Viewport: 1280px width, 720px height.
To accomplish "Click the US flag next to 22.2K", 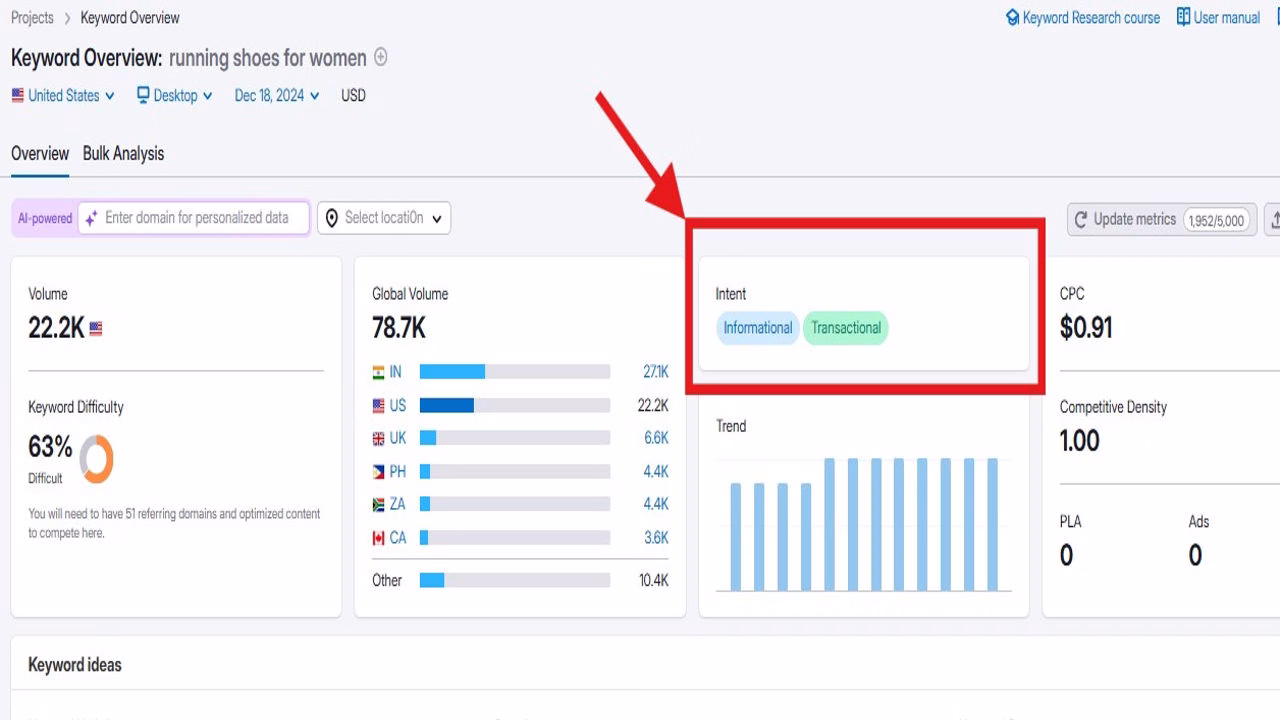I will point(95,327).
